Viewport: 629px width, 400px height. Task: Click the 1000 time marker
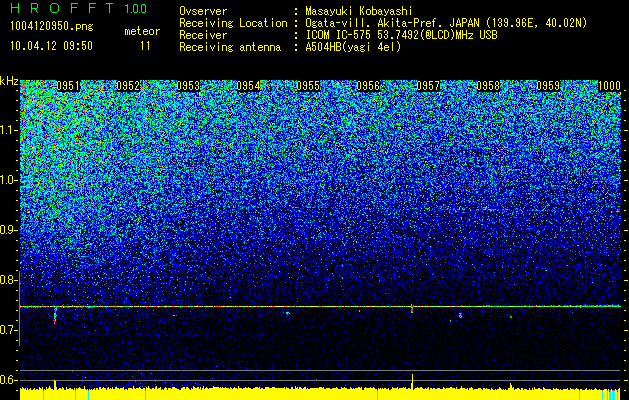pyautogui.click(x=609, y=86)
